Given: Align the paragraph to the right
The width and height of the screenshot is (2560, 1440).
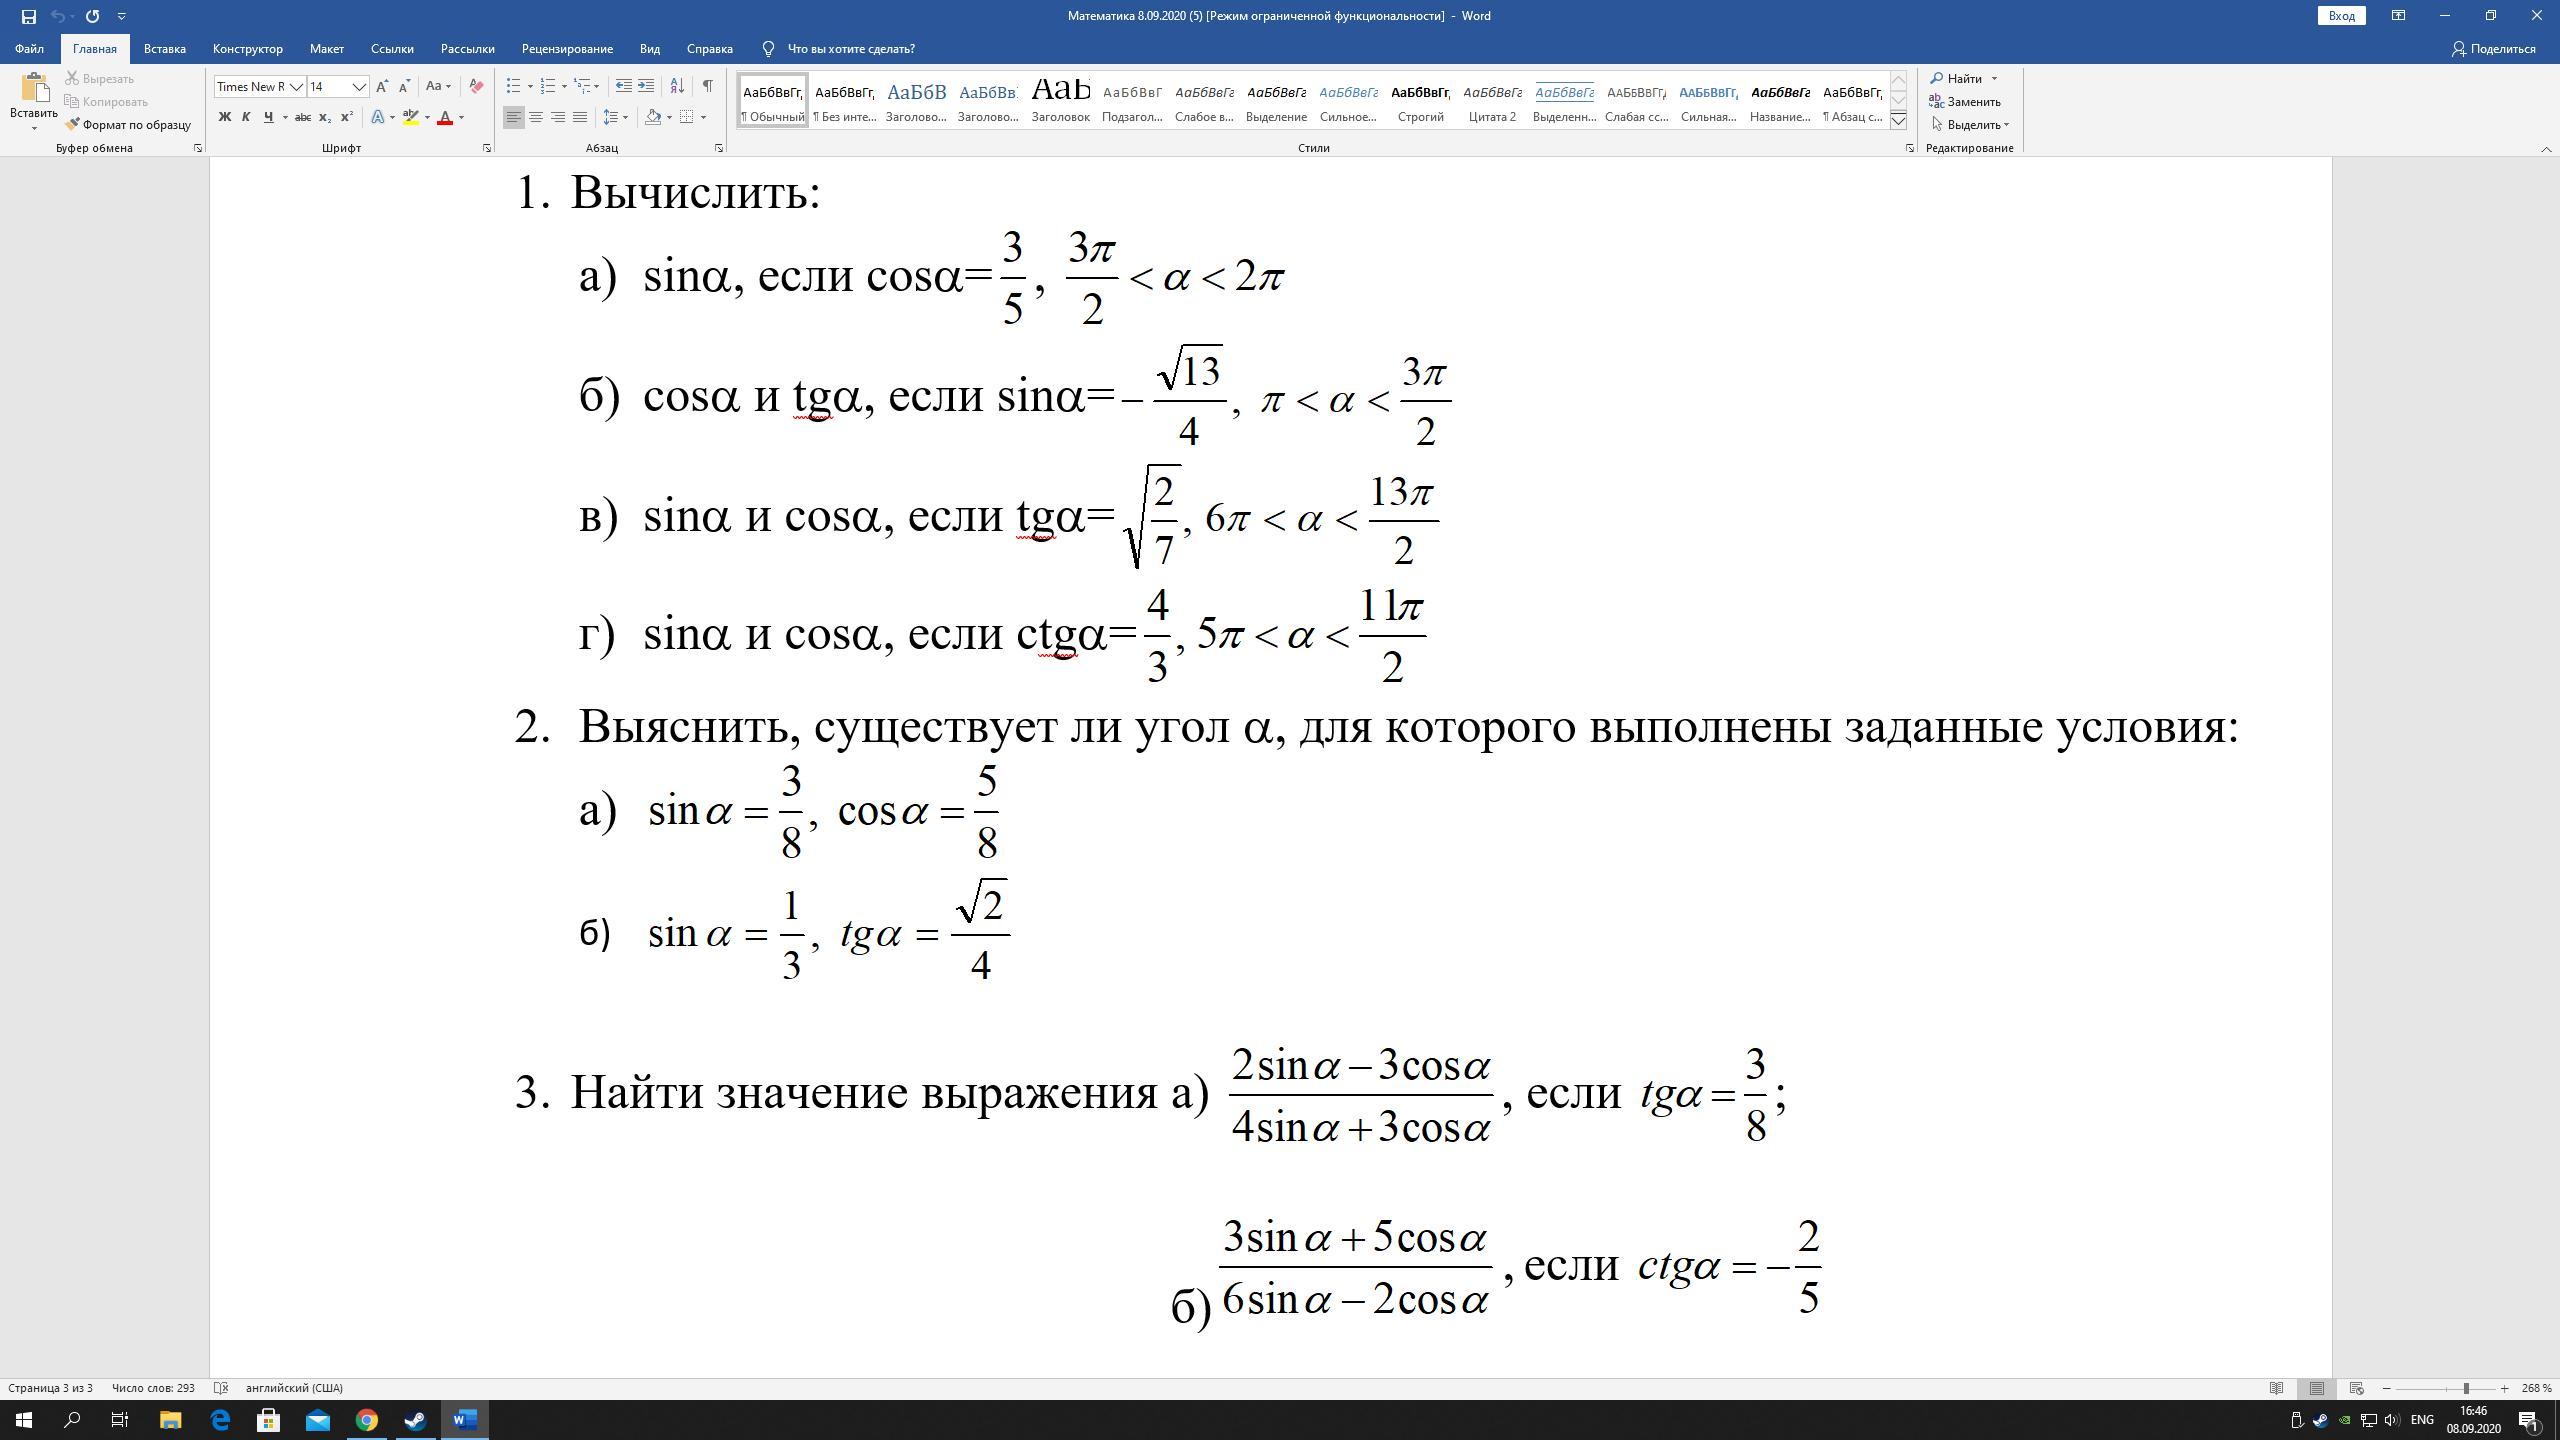Looking at the screenshot, I should tap(557, 117).
